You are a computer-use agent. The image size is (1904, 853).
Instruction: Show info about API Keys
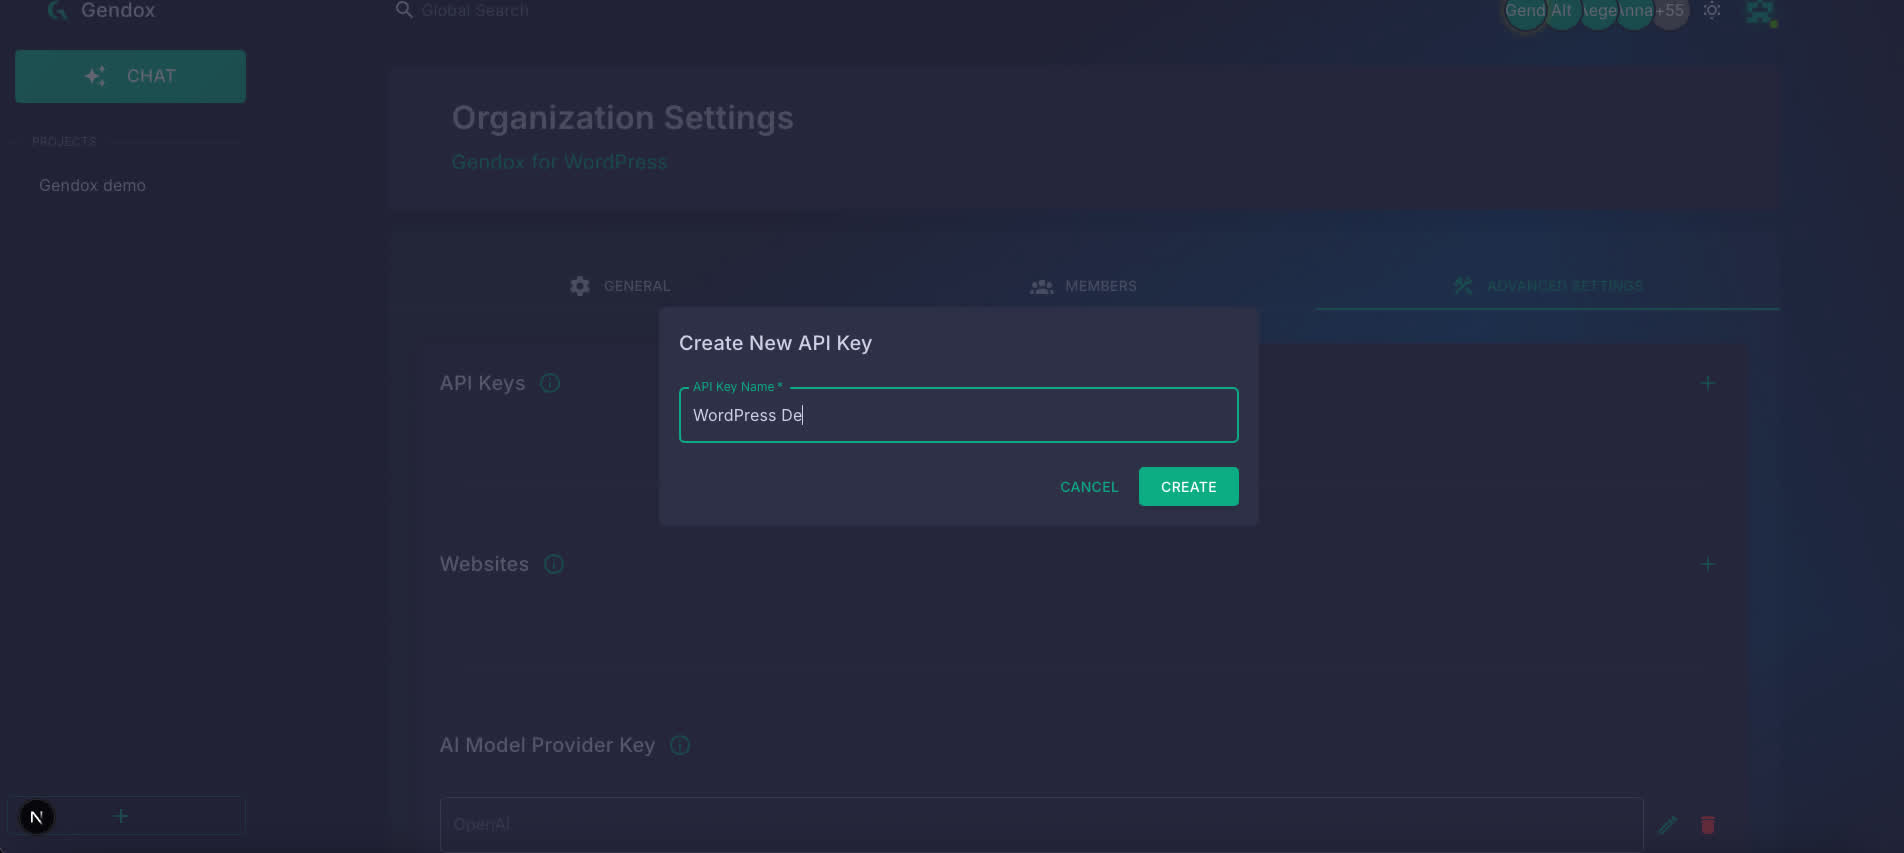click(x=550, y=383)
